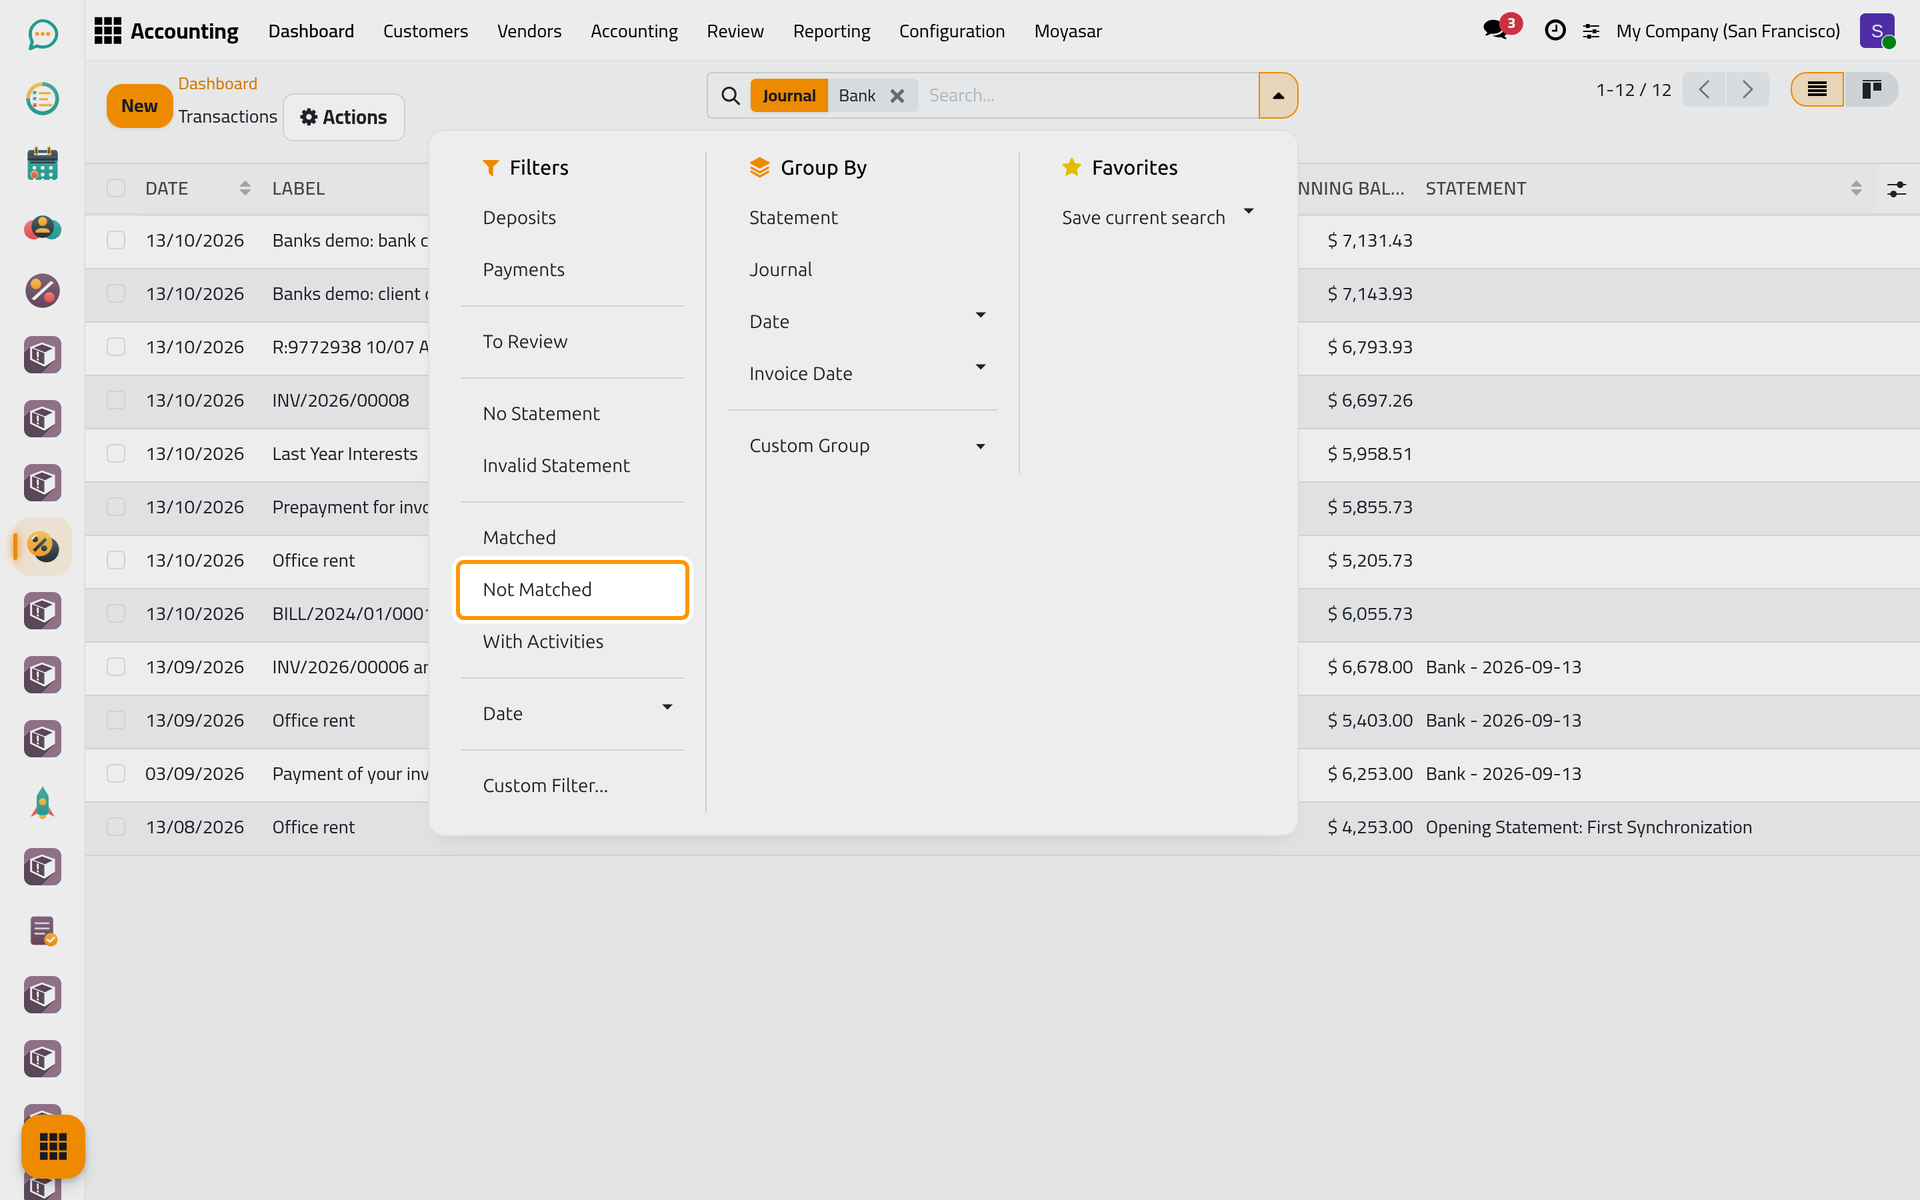
Task: Apply the Not Matched filter
Action: click(x=572, y=590)
